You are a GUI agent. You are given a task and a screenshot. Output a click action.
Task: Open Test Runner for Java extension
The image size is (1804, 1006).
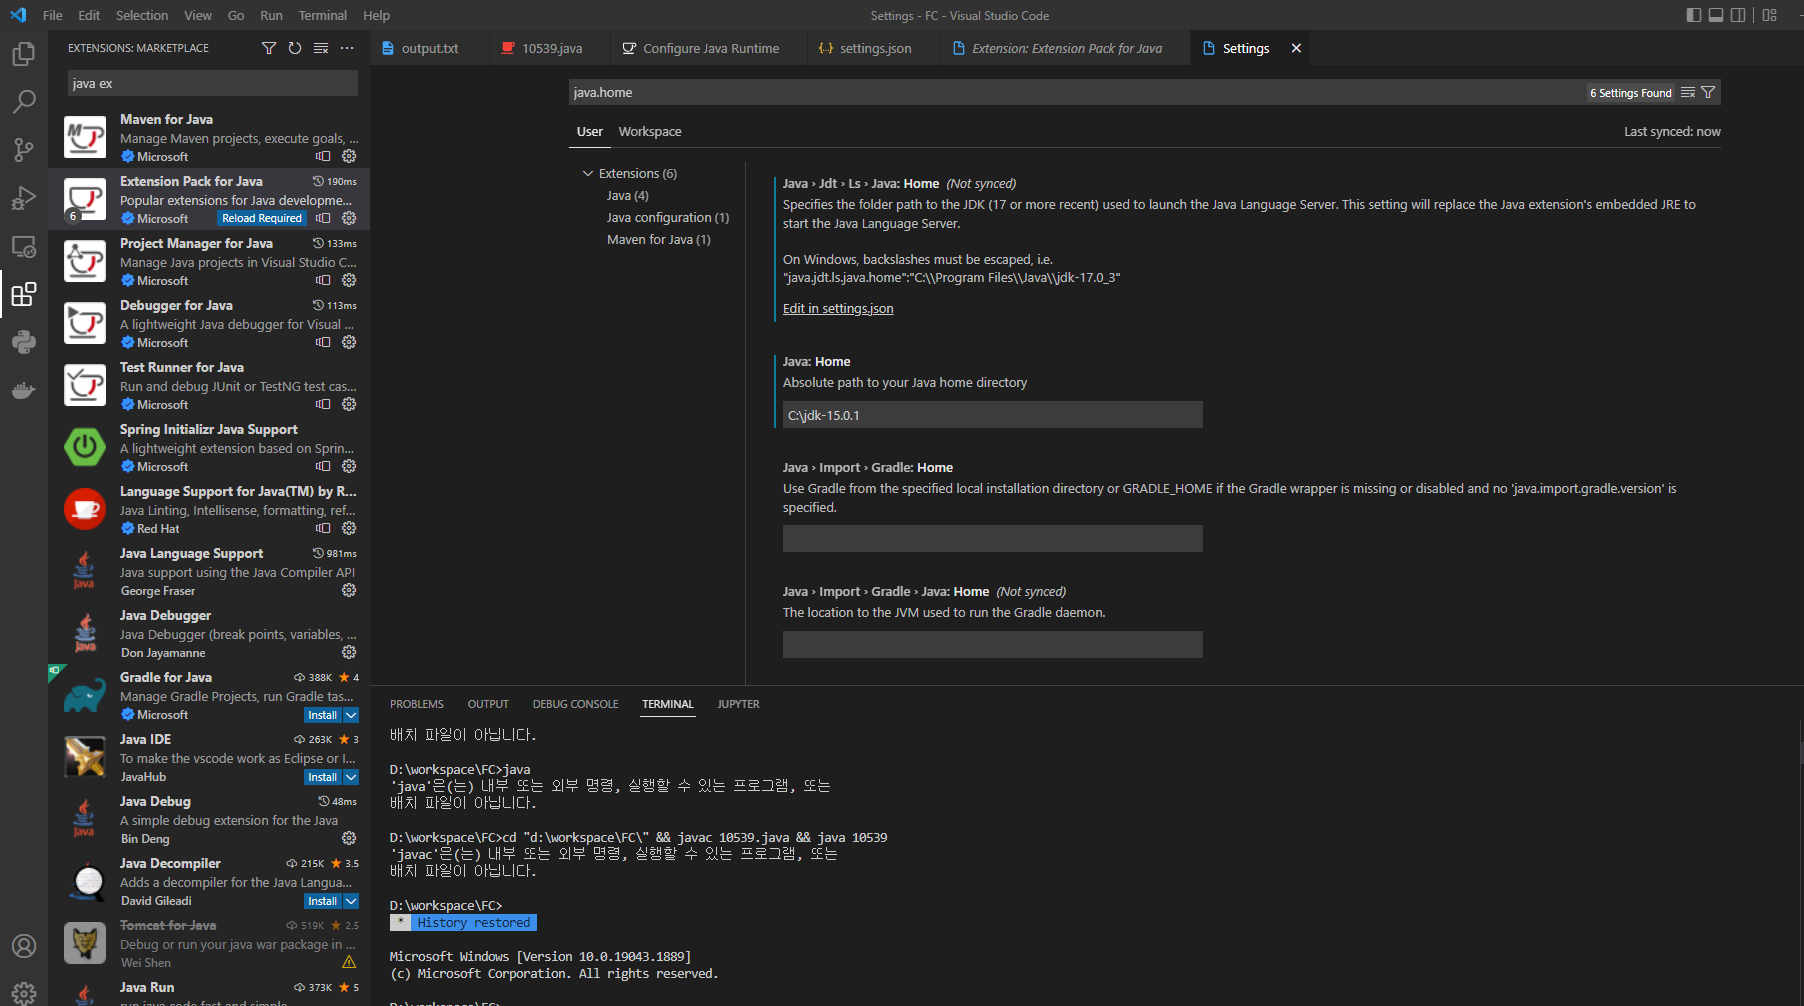(x=209, y=385)
